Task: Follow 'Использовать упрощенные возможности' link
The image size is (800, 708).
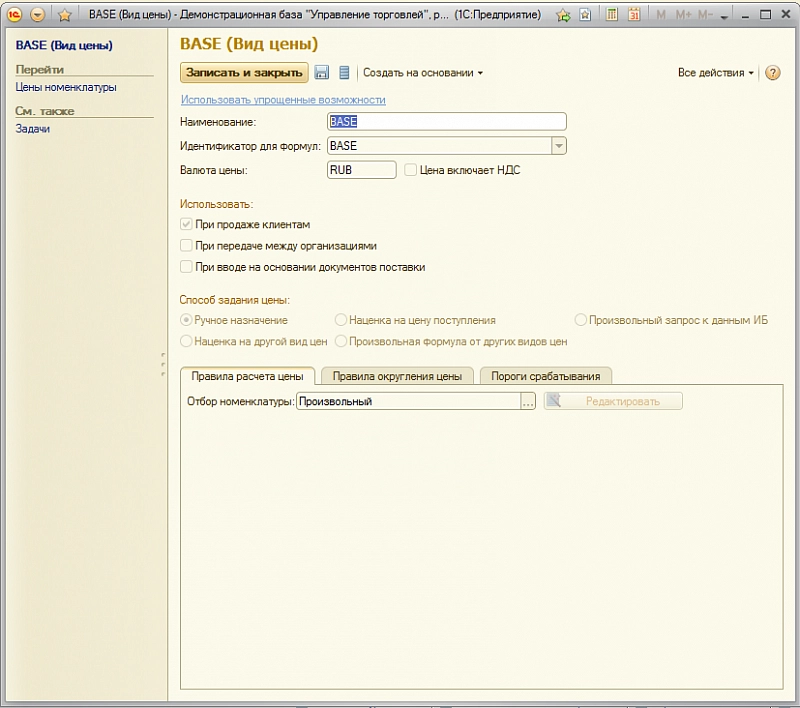Action: (x=282, y=100)
